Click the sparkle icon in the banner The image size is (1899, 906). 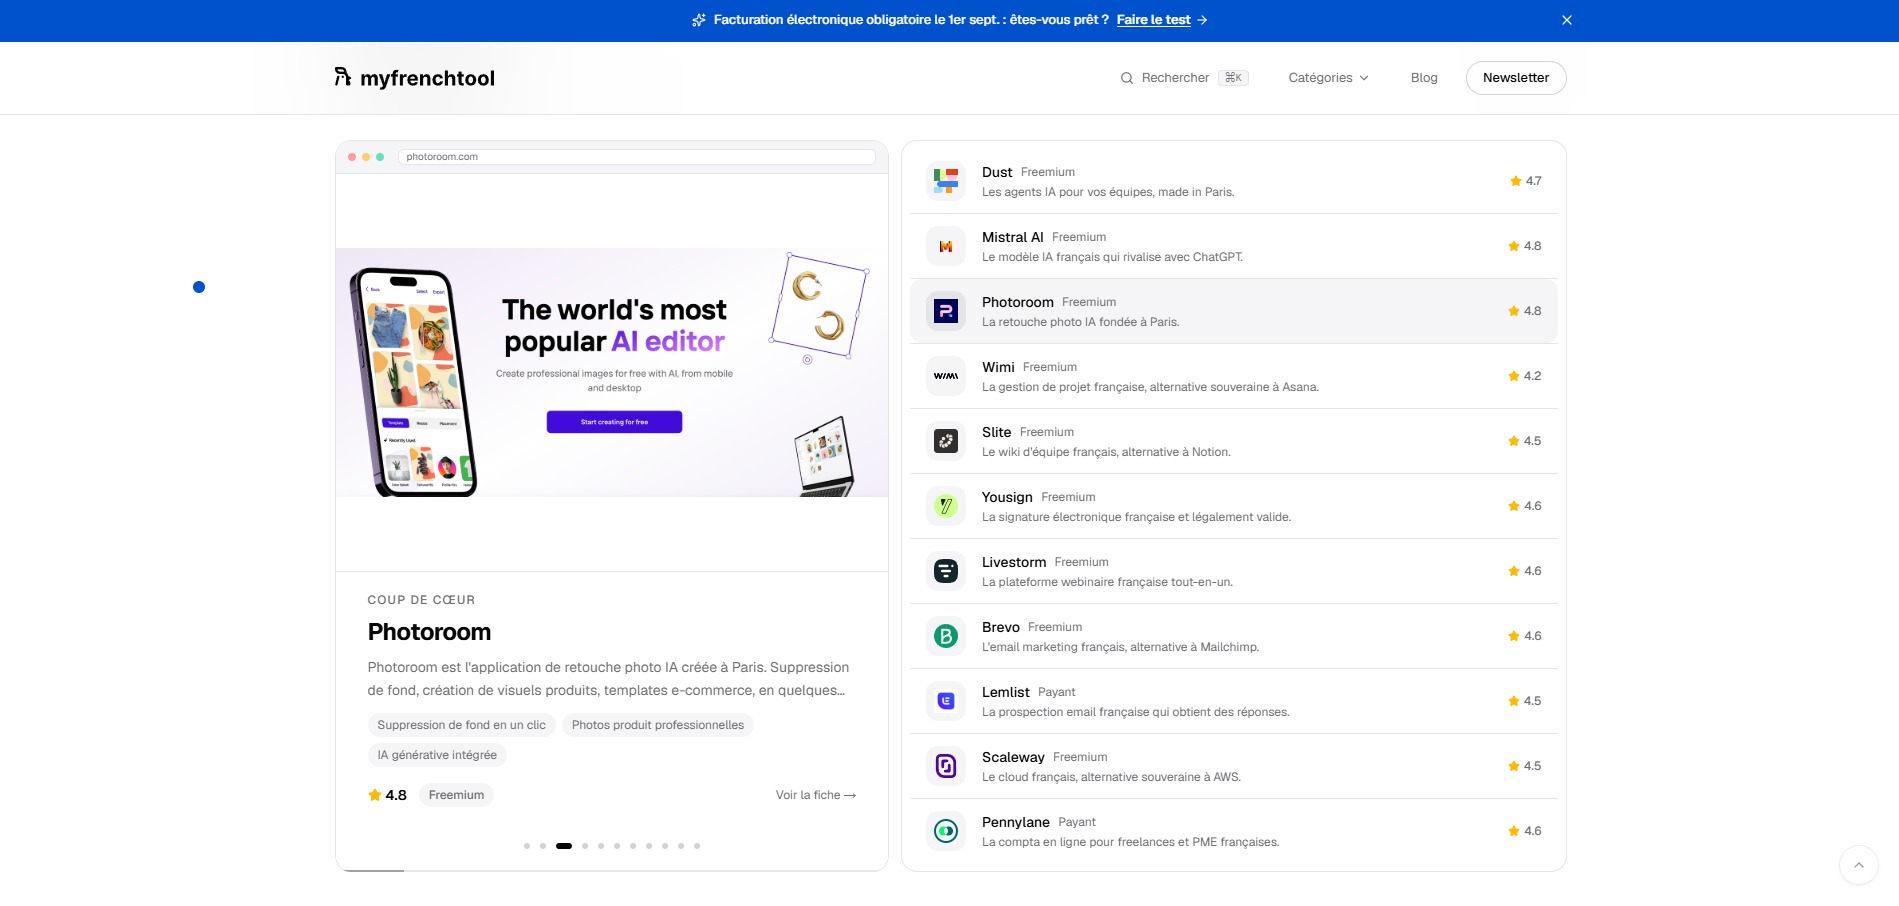pos(699,20)
